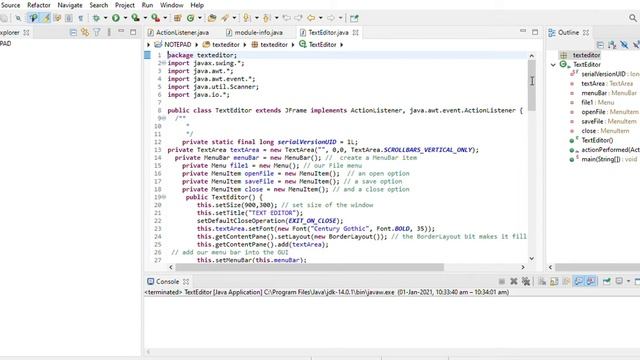
Task: Collapse import fold on line 2
Action: tap(164, 63)
